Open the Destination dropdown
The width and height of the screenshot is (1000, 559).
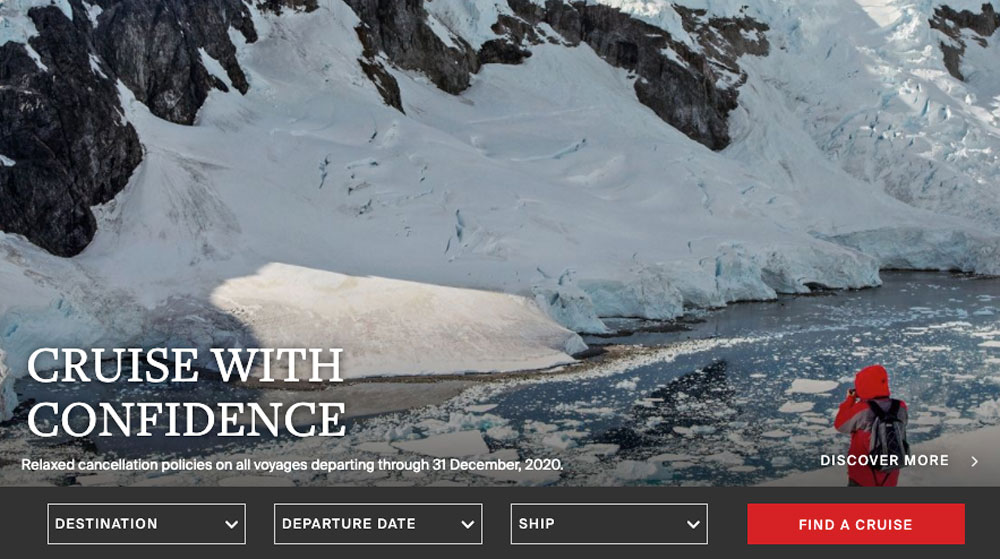tap(146, 524)
